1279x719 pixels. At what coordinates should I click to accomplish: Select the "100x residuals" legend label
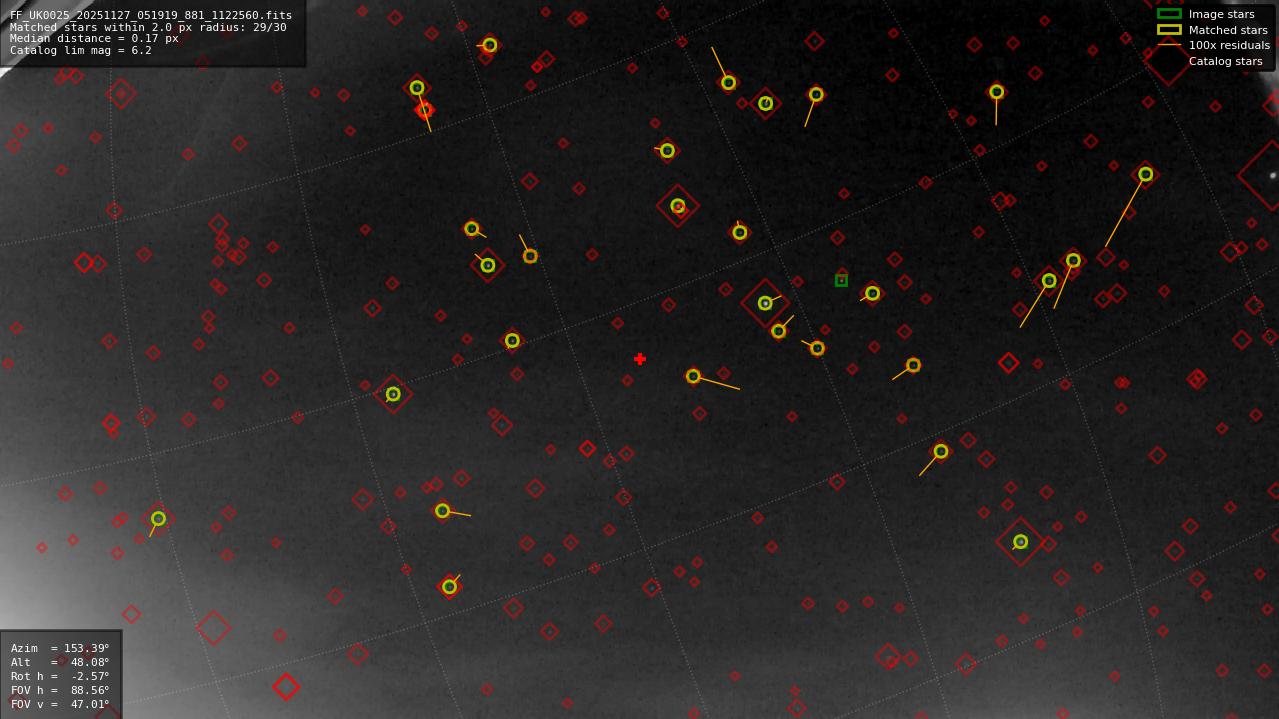point(1229,45)
